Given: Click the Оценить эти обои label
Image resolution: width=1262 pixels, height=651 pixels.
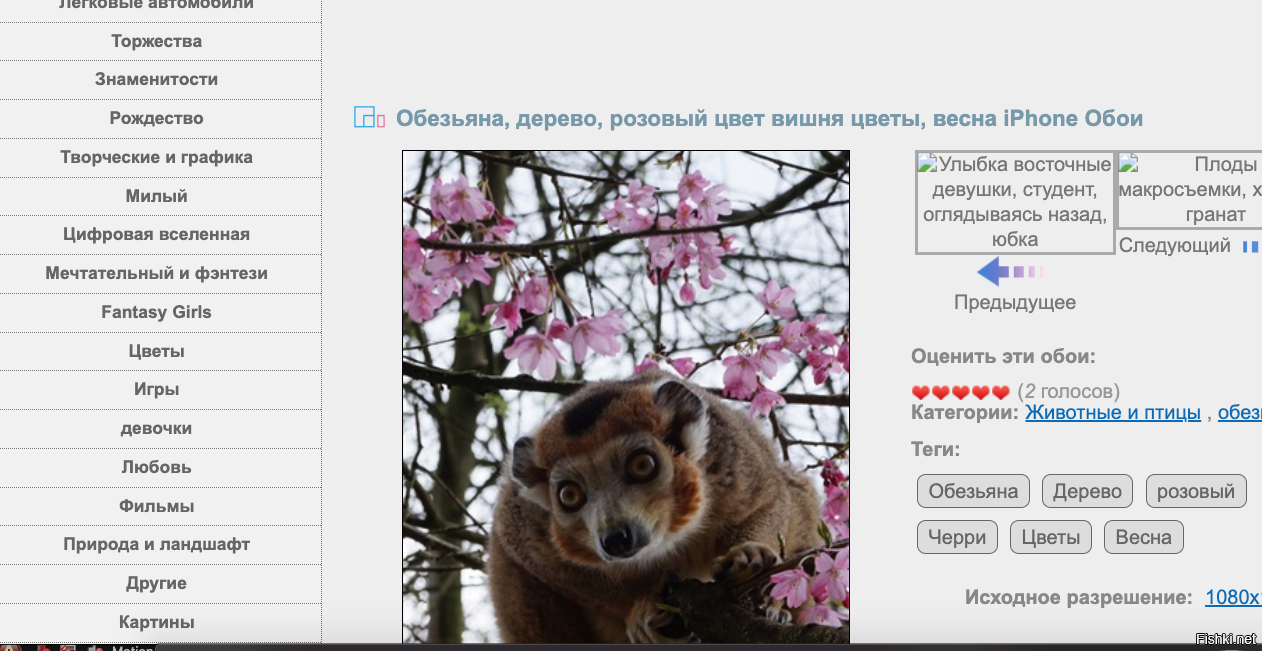Looking at the screenshot, I should [x=1003, y=356].
